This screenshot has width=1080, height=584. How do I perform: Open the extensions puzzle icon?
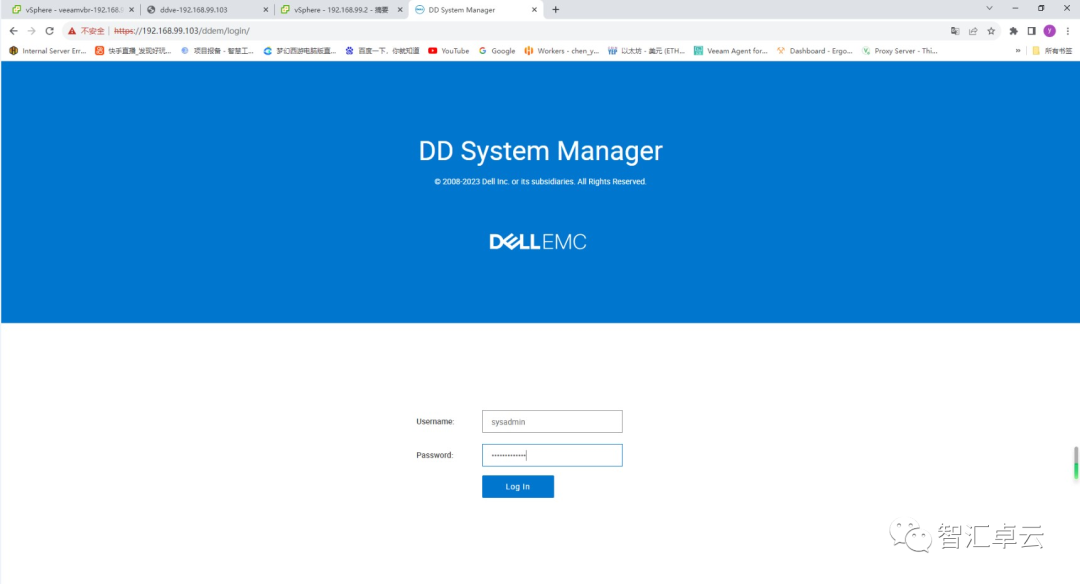click(x=1013, y=31)
